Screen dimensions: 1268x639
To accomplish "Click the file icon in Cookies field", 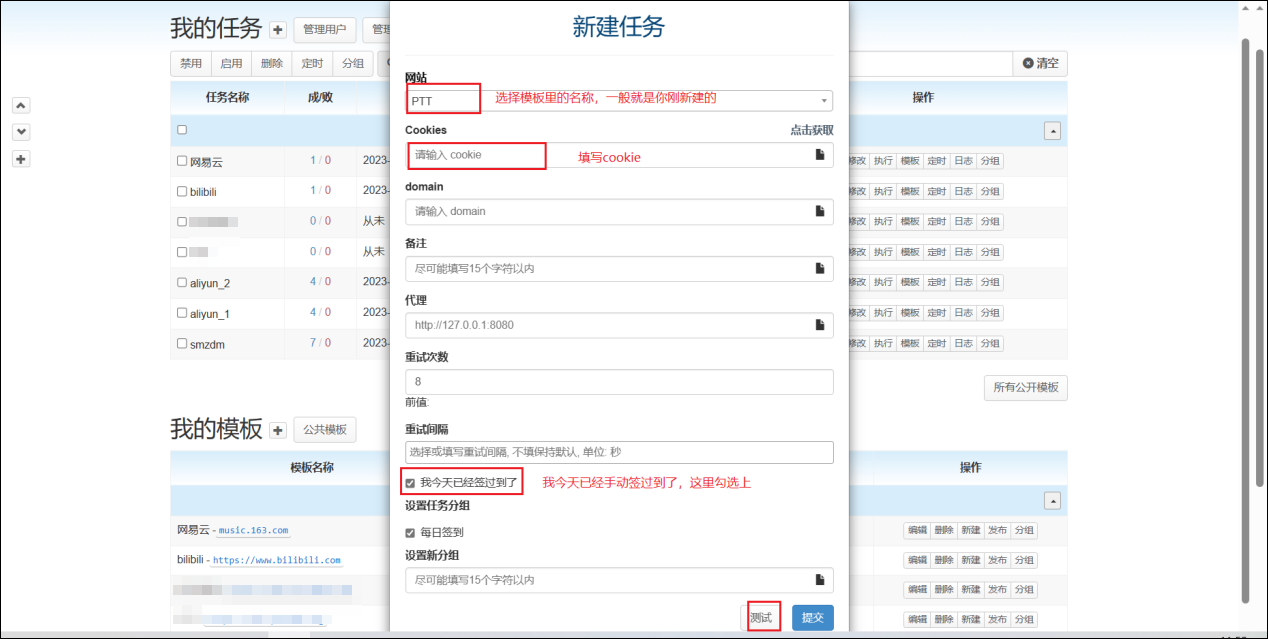I will click(x=819, y=155).
